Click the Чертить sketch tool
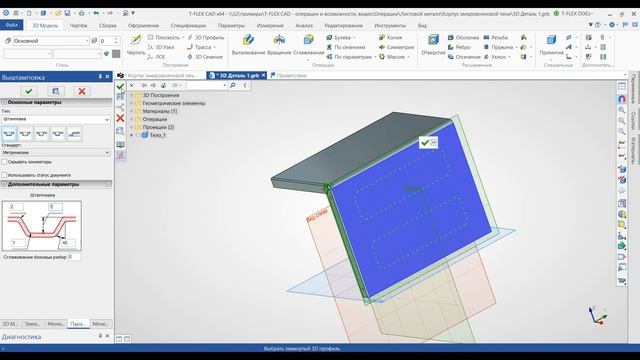The height and width of the screenshot is (360, 640). pos(136,45)
